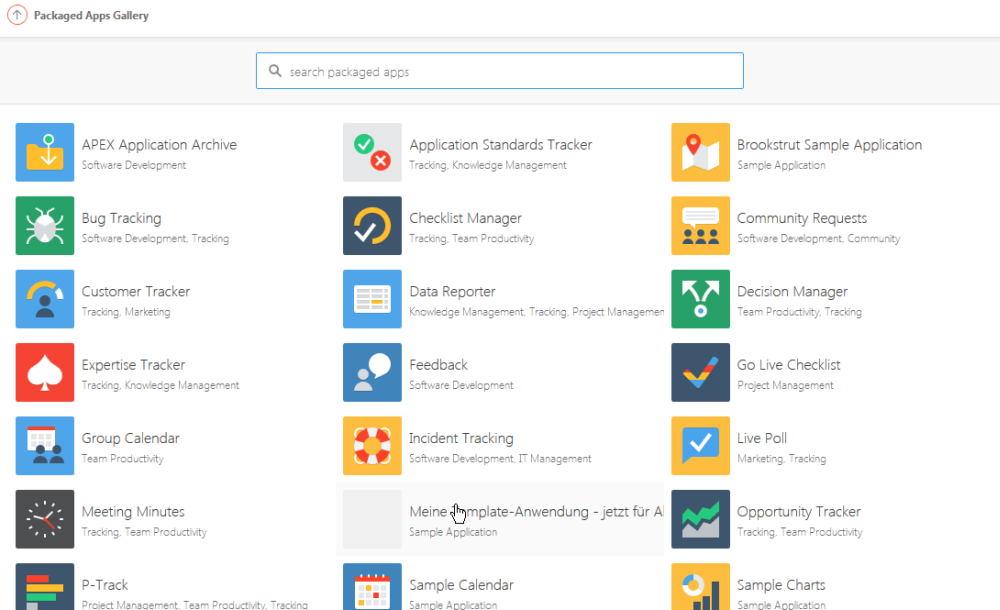Image resolution: width=1000 pixels, height=610 pixels.
Task: Click the navigate-up arrow beside Packaged Apps Gallery
Action: coord(17,15)
